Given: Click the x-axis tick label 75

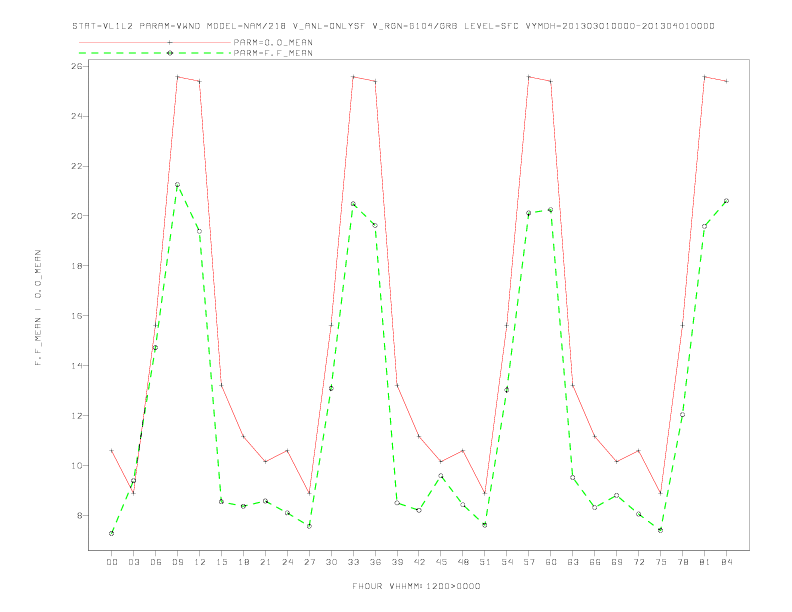Looking at the screenshot, I should tap(661, 562).
